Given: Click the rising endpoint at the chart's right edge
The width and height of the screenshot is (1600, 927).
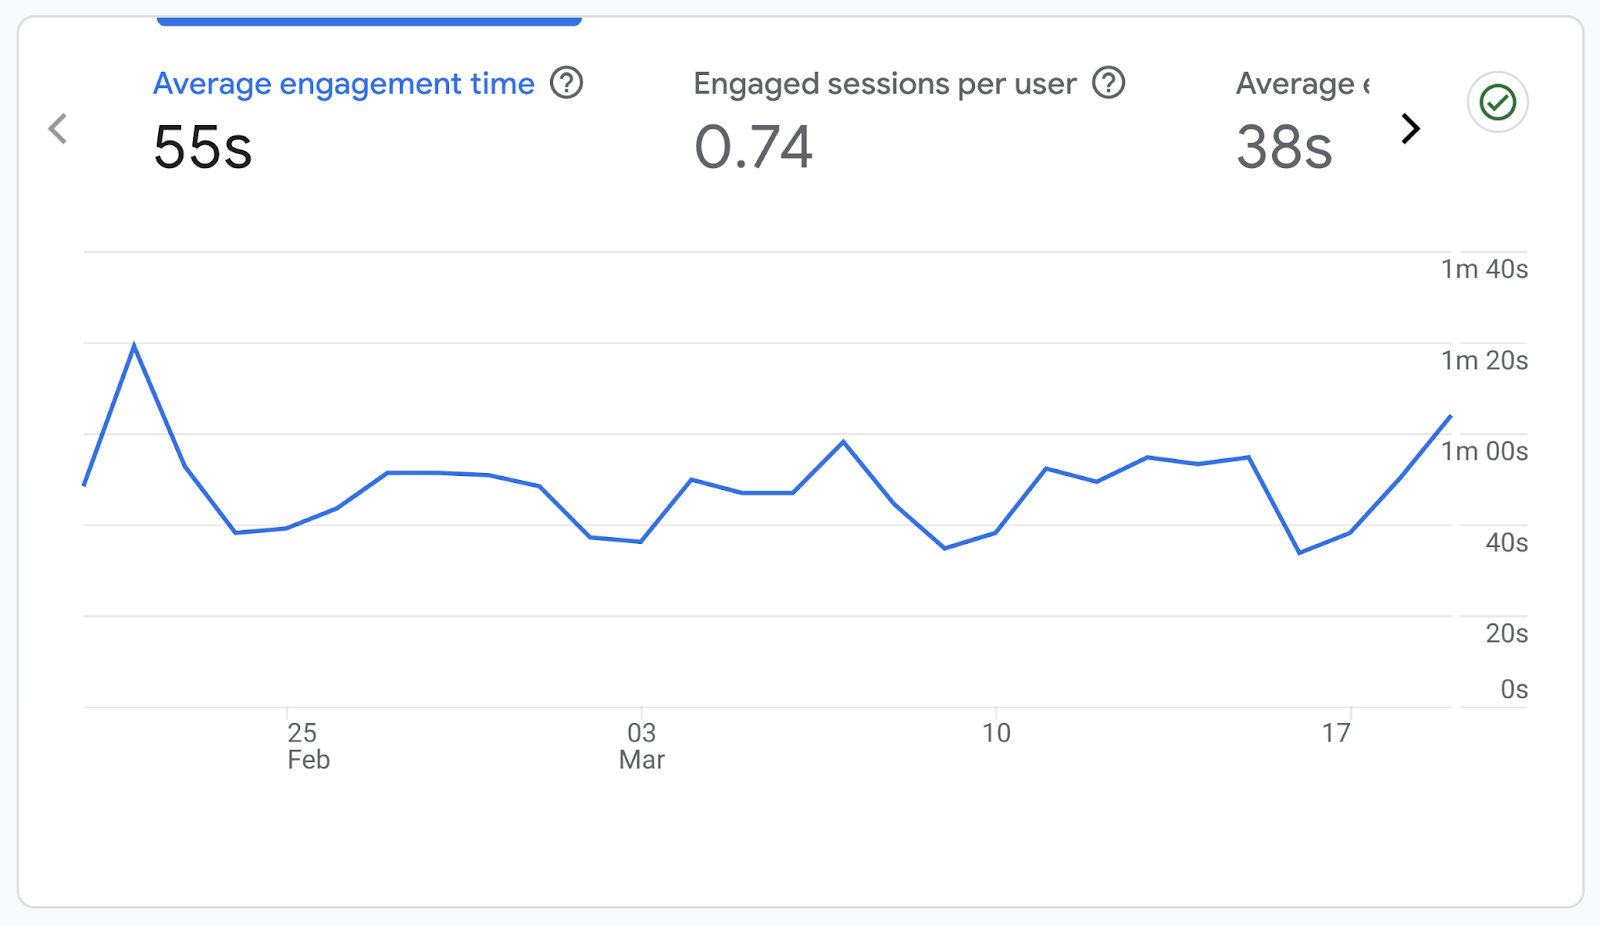Looking at the screenshot, I should coord(1451,418).
